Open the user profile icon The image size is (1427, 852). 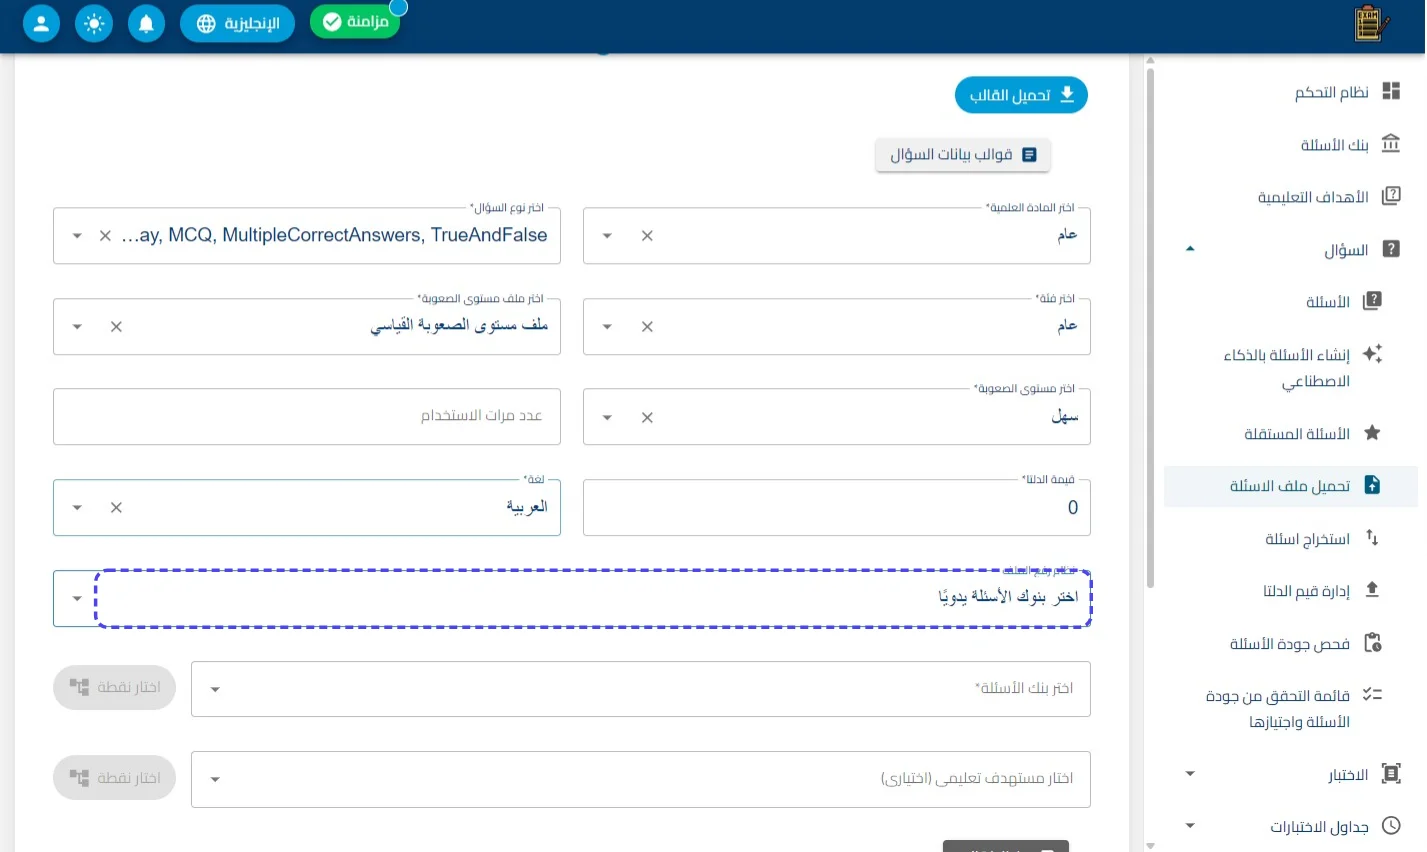coord(41,23)
